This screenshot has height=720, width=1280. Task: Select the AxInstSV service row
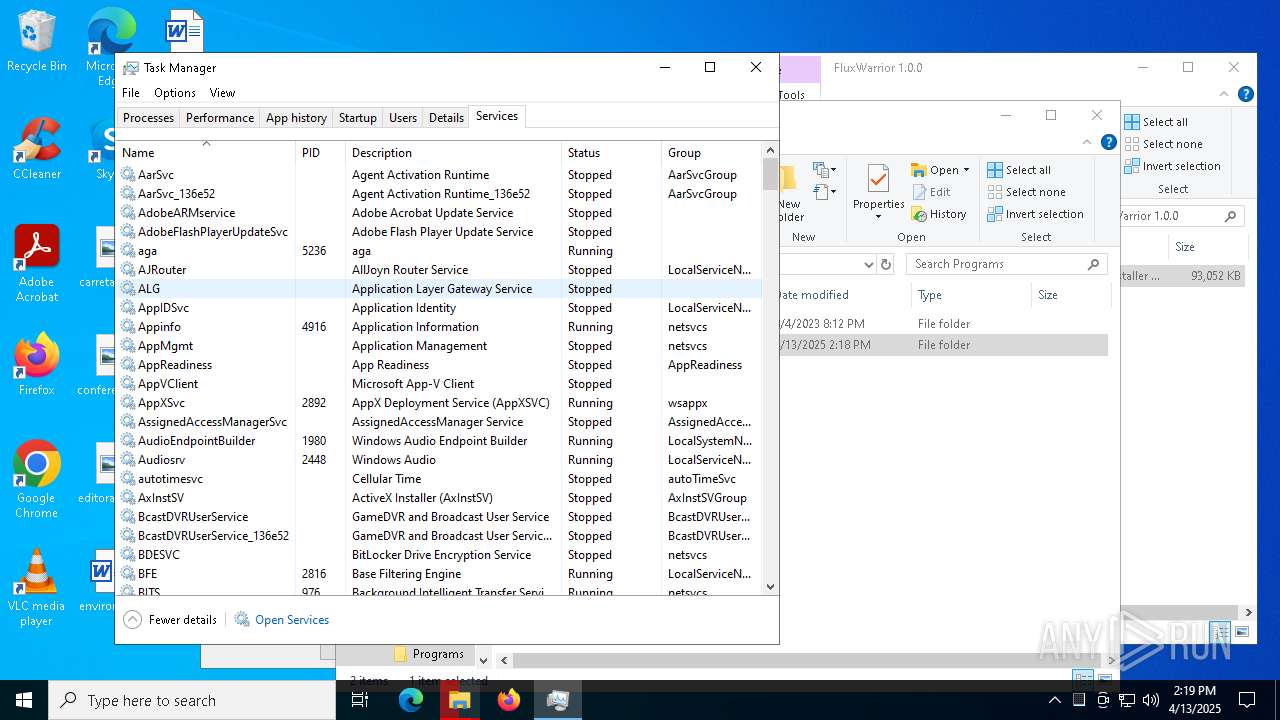click(x=439, y=498)
